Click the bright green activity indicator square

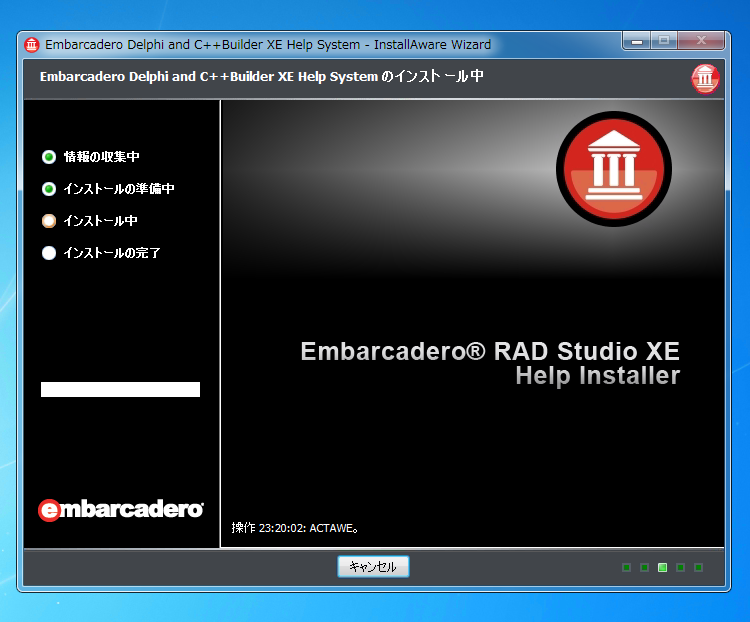click(662, 567)
